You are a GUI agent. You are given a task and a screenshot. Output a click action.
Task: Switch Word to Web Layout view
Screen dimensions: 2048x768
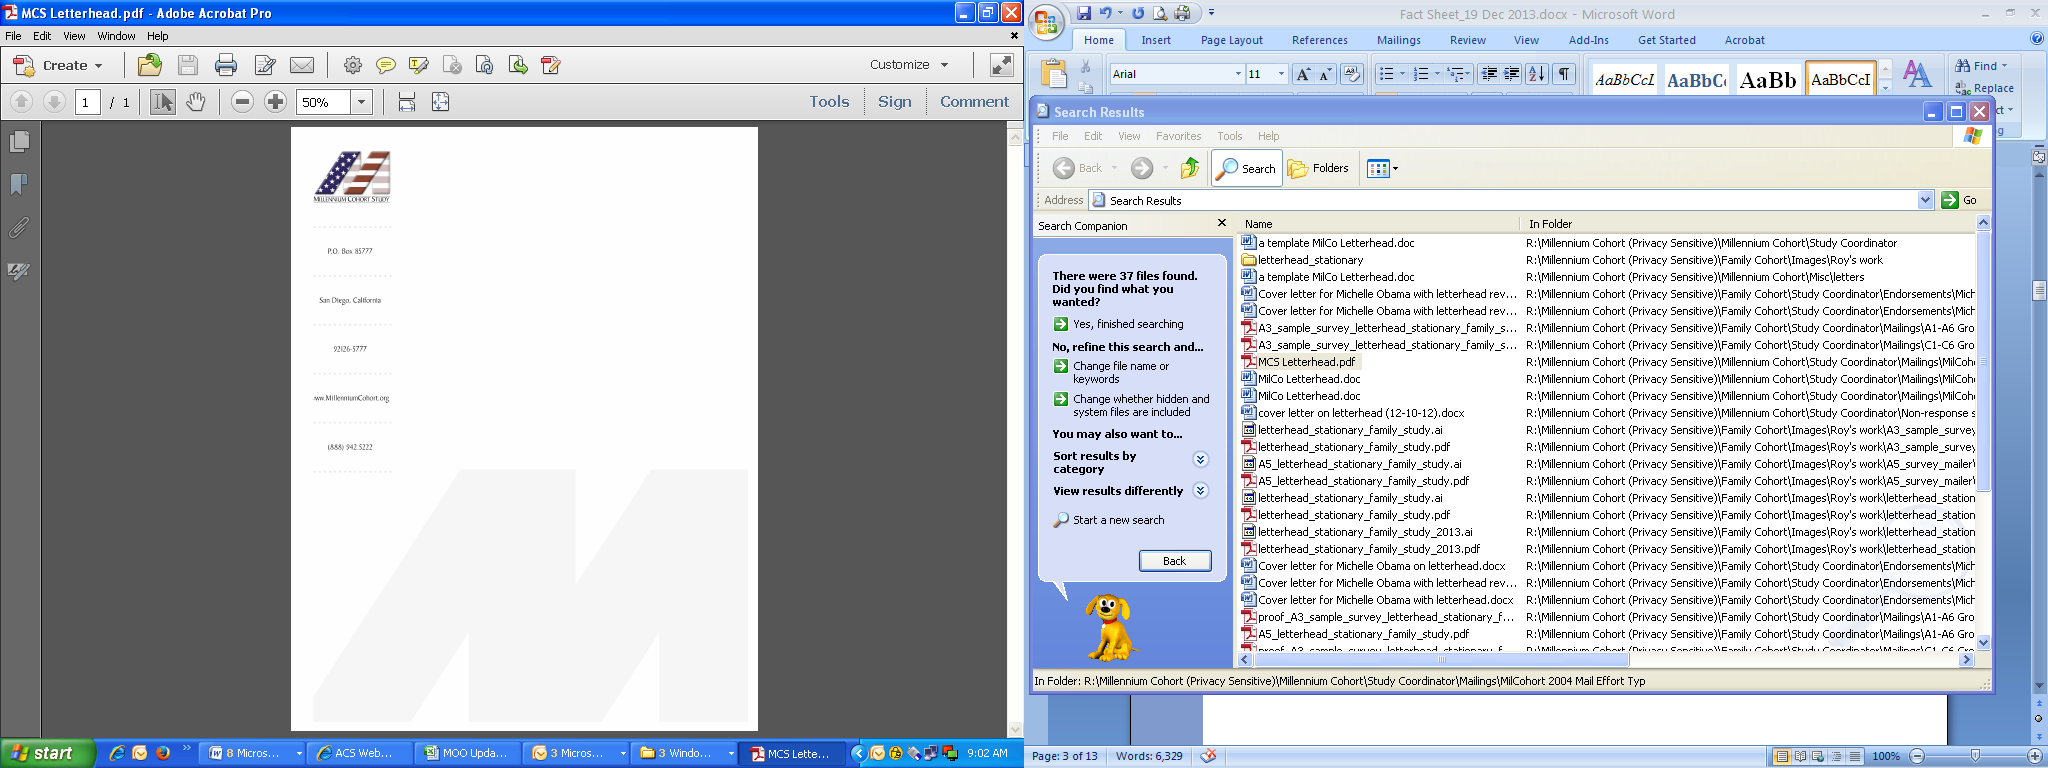(1818, 756)
